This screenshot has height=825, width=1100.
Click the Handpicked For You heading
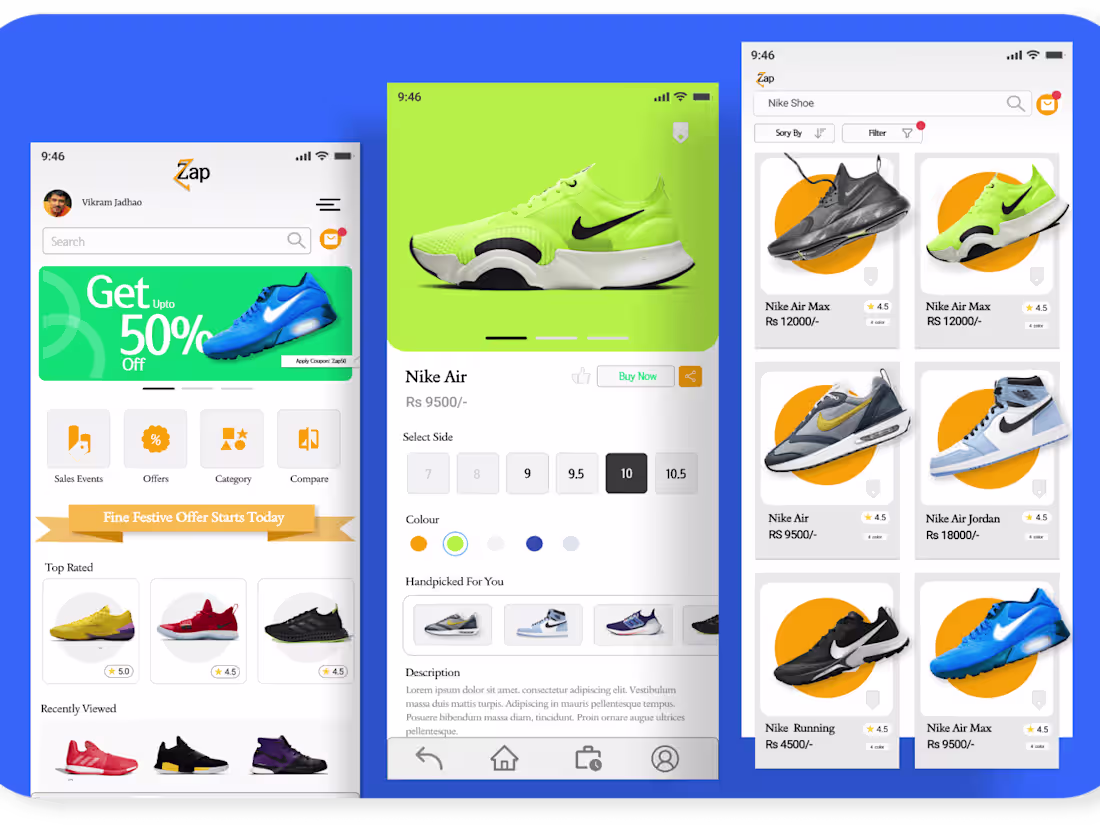[455, 582]
